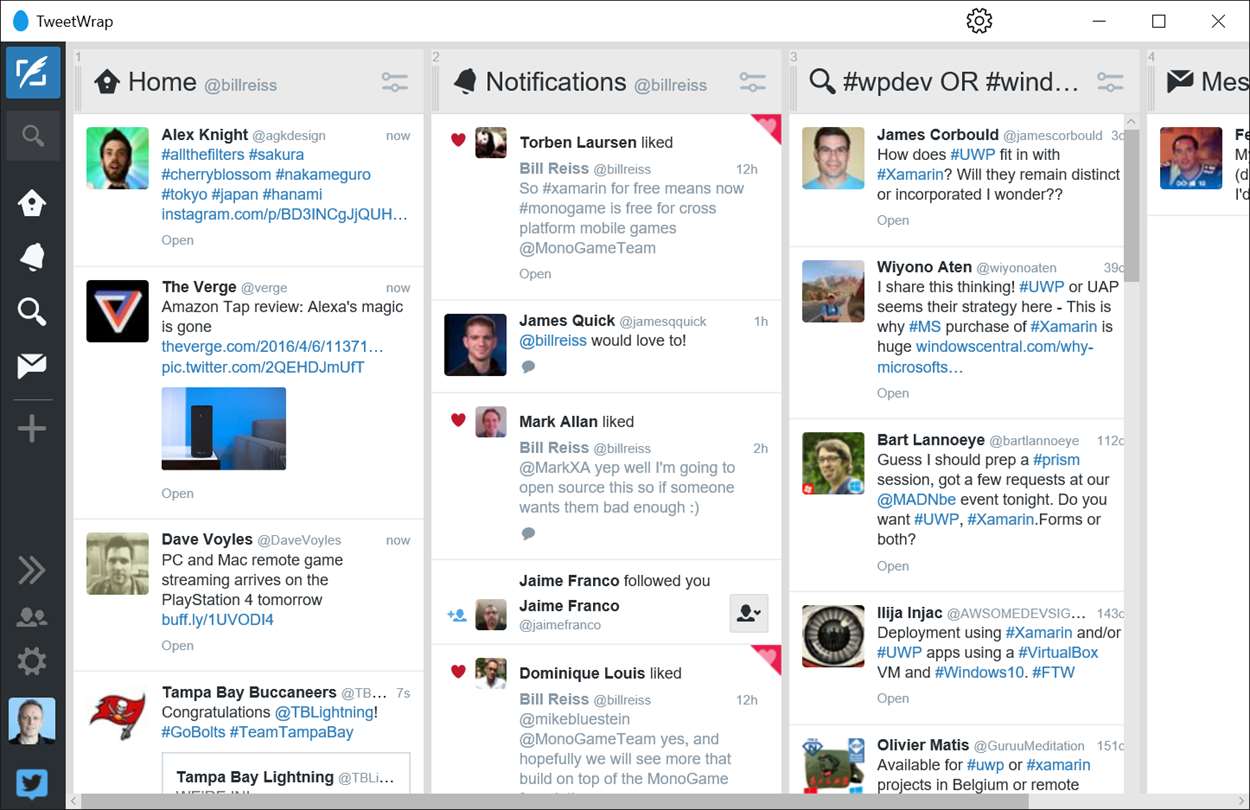This screenshot has width=1250, height=810.
Task: Open Bart Lannoeye's tweet
Action: [x=893, y=566]
